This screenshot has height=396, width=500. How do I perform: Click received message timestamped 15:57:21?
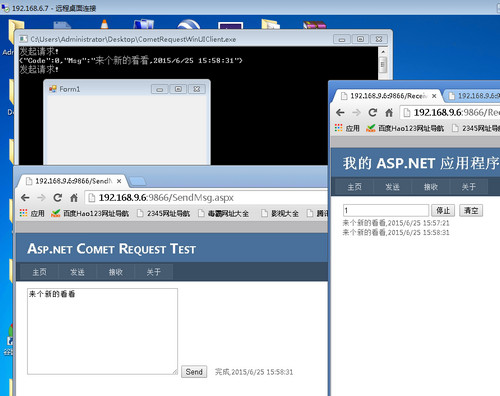coord(396,223)
